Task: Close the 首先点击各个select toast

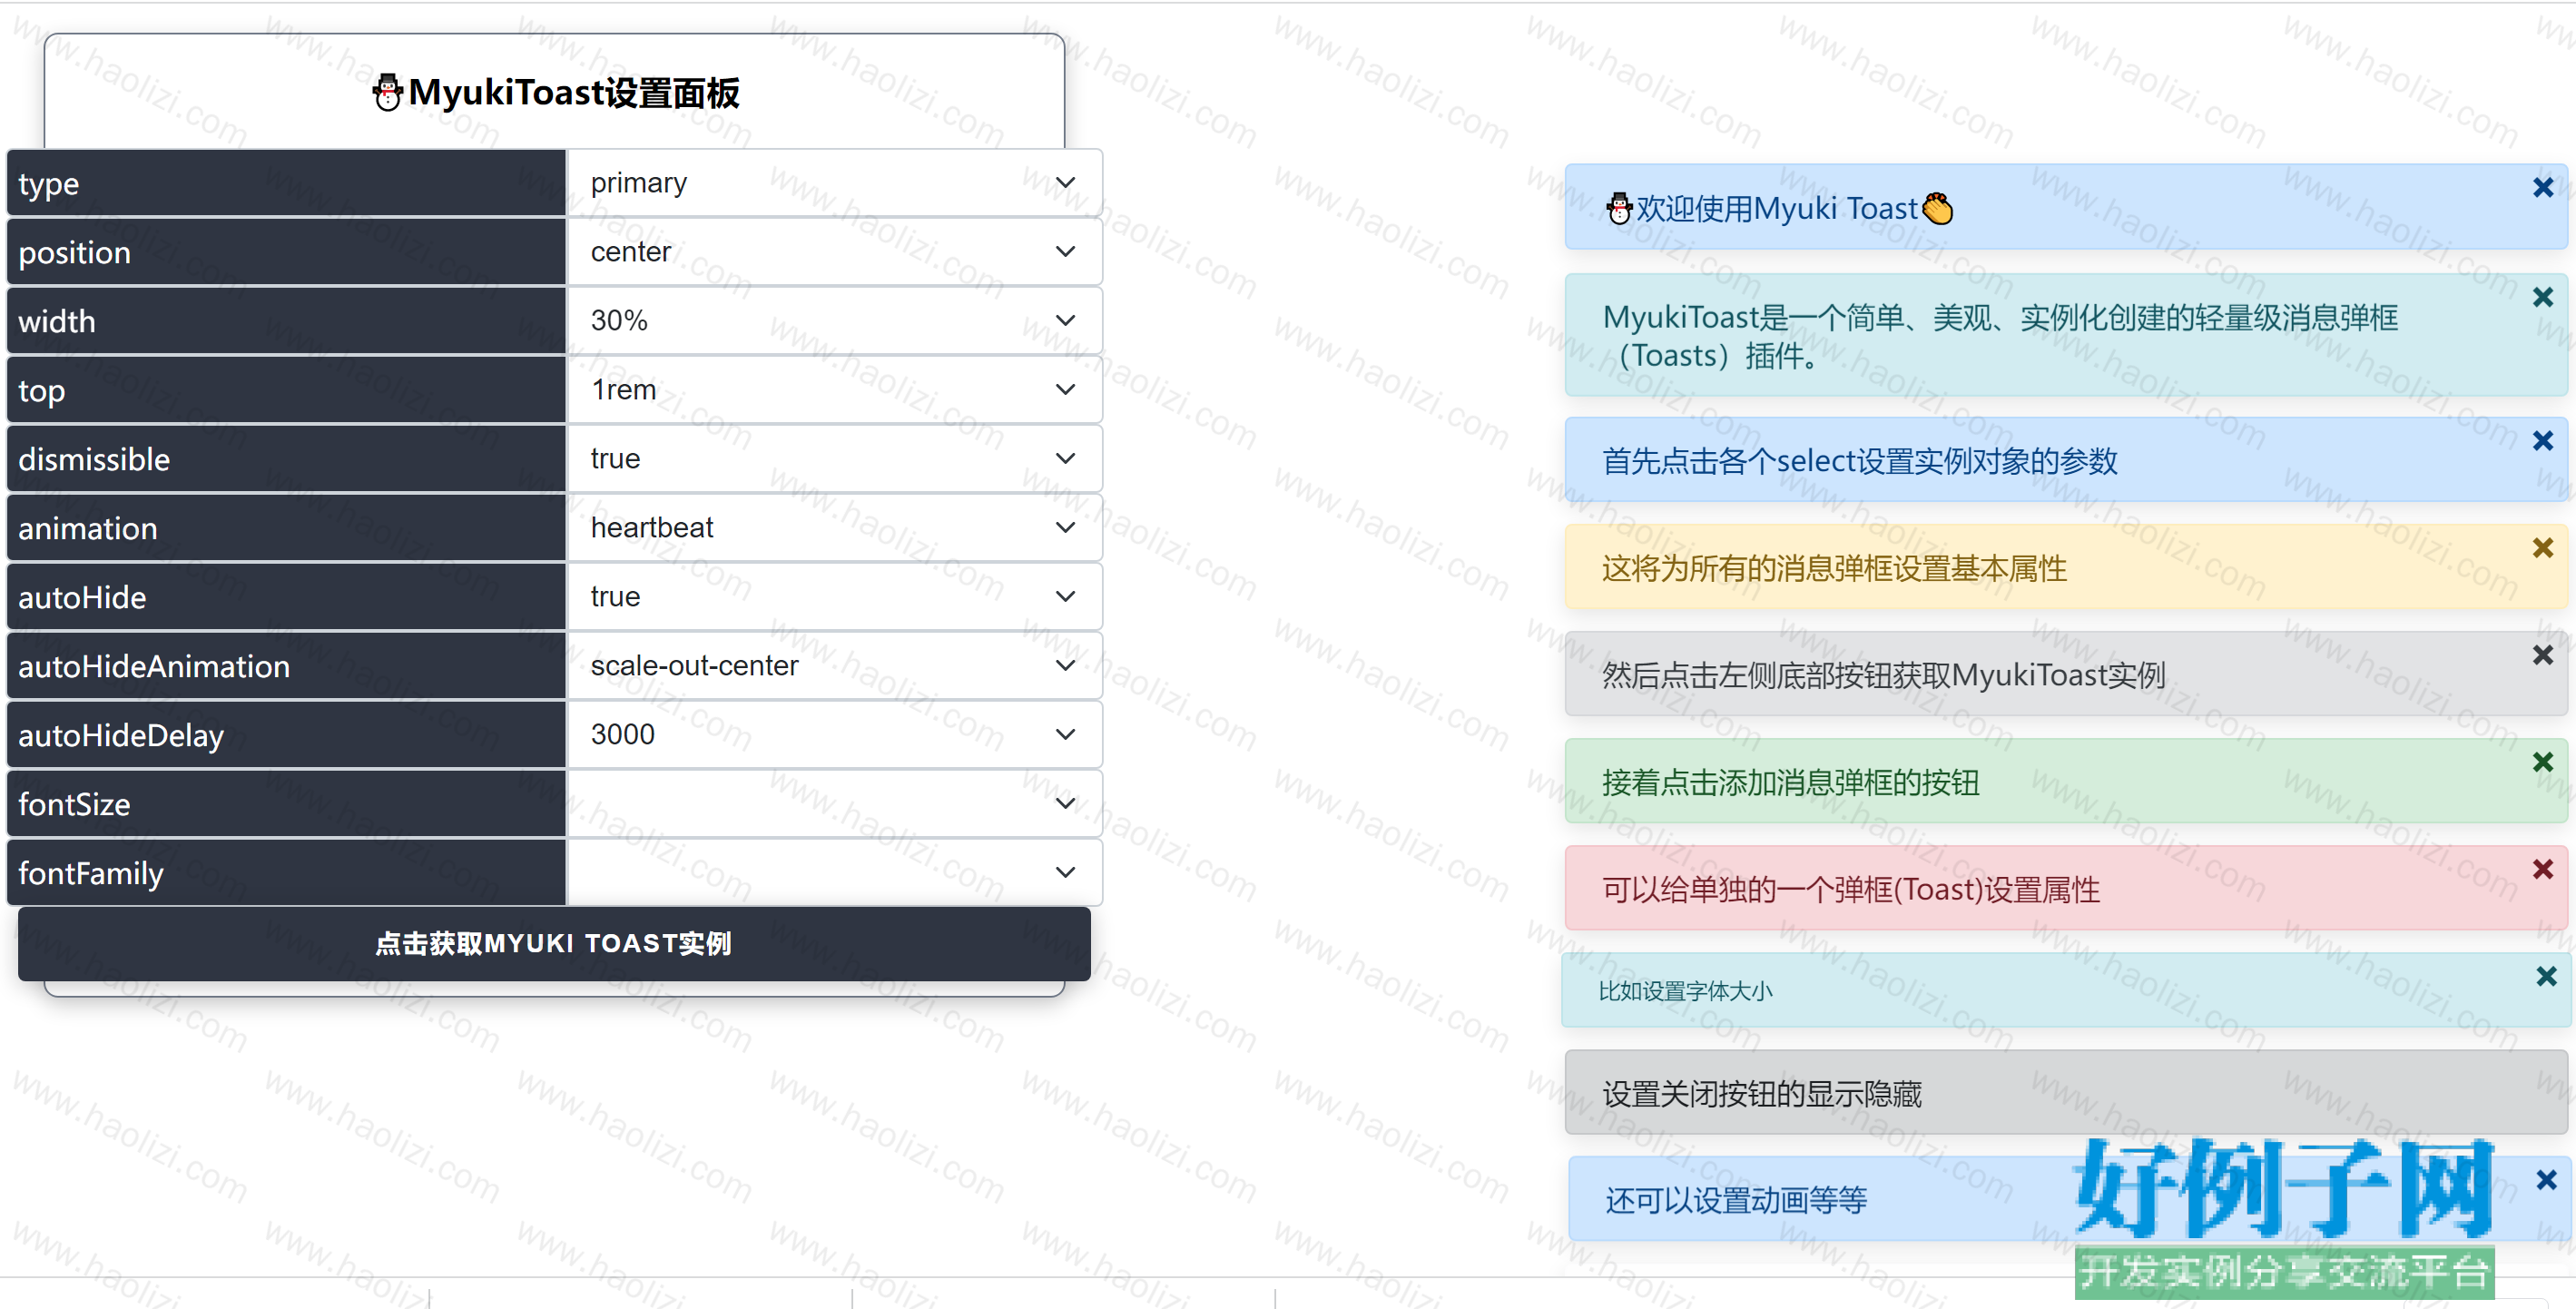Action: [x=2543, y=441]
